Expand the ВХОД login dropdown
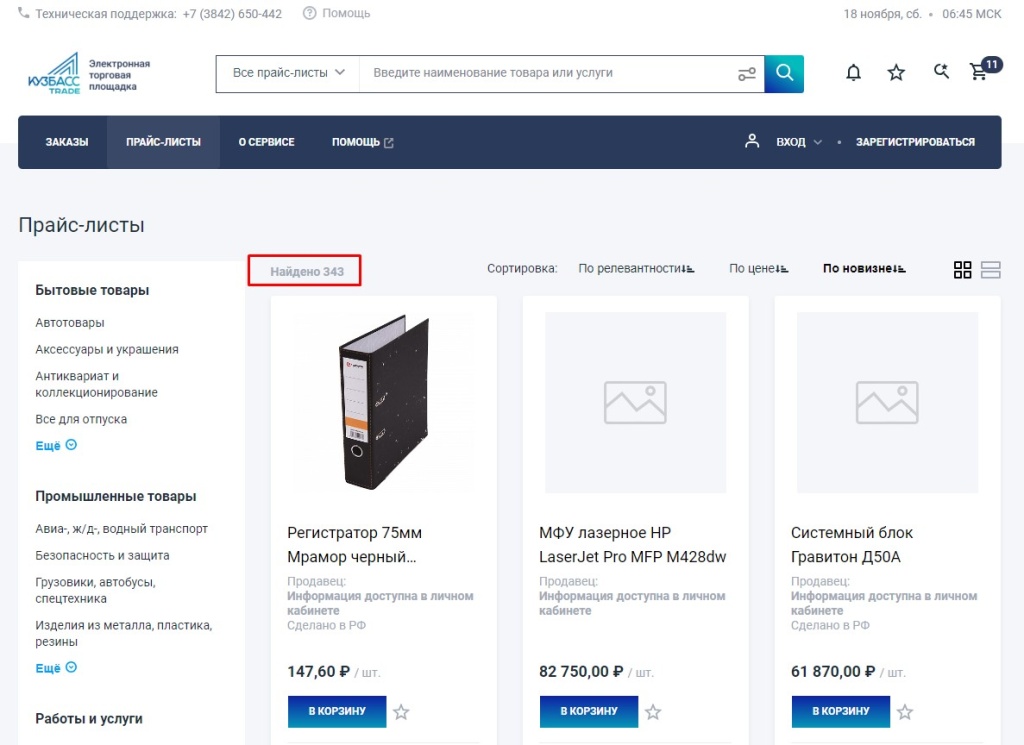This screenshot has height=745, width=1024. pos(799,142)
